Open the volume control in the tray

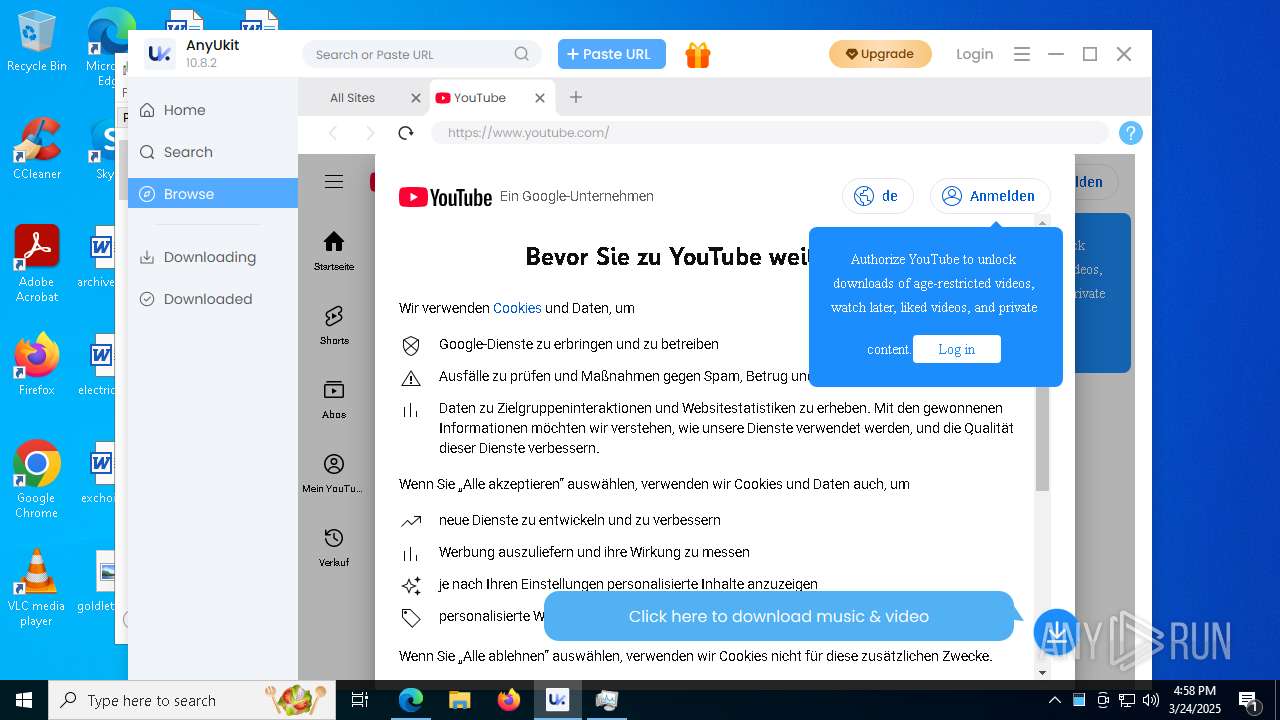(x=1151, y=700)
